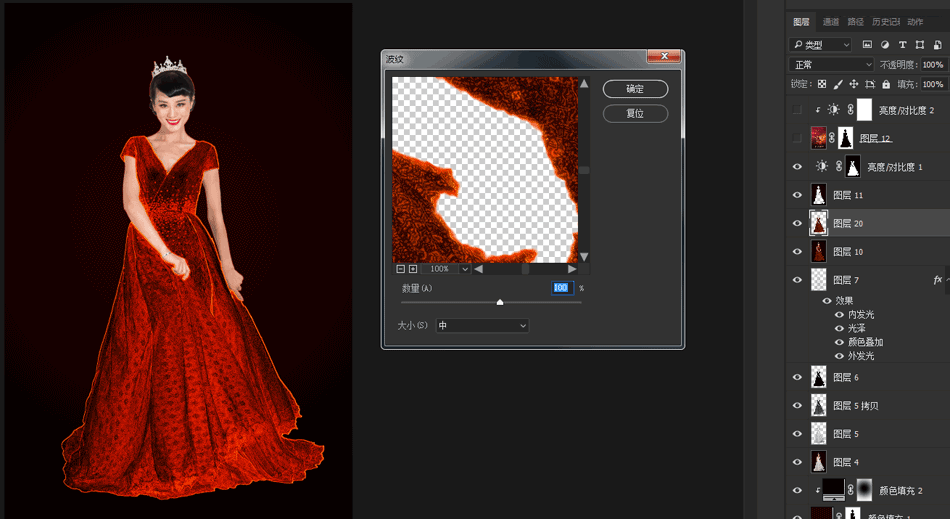
Task: Click the lock position move icon
Action: coord(855,85)
